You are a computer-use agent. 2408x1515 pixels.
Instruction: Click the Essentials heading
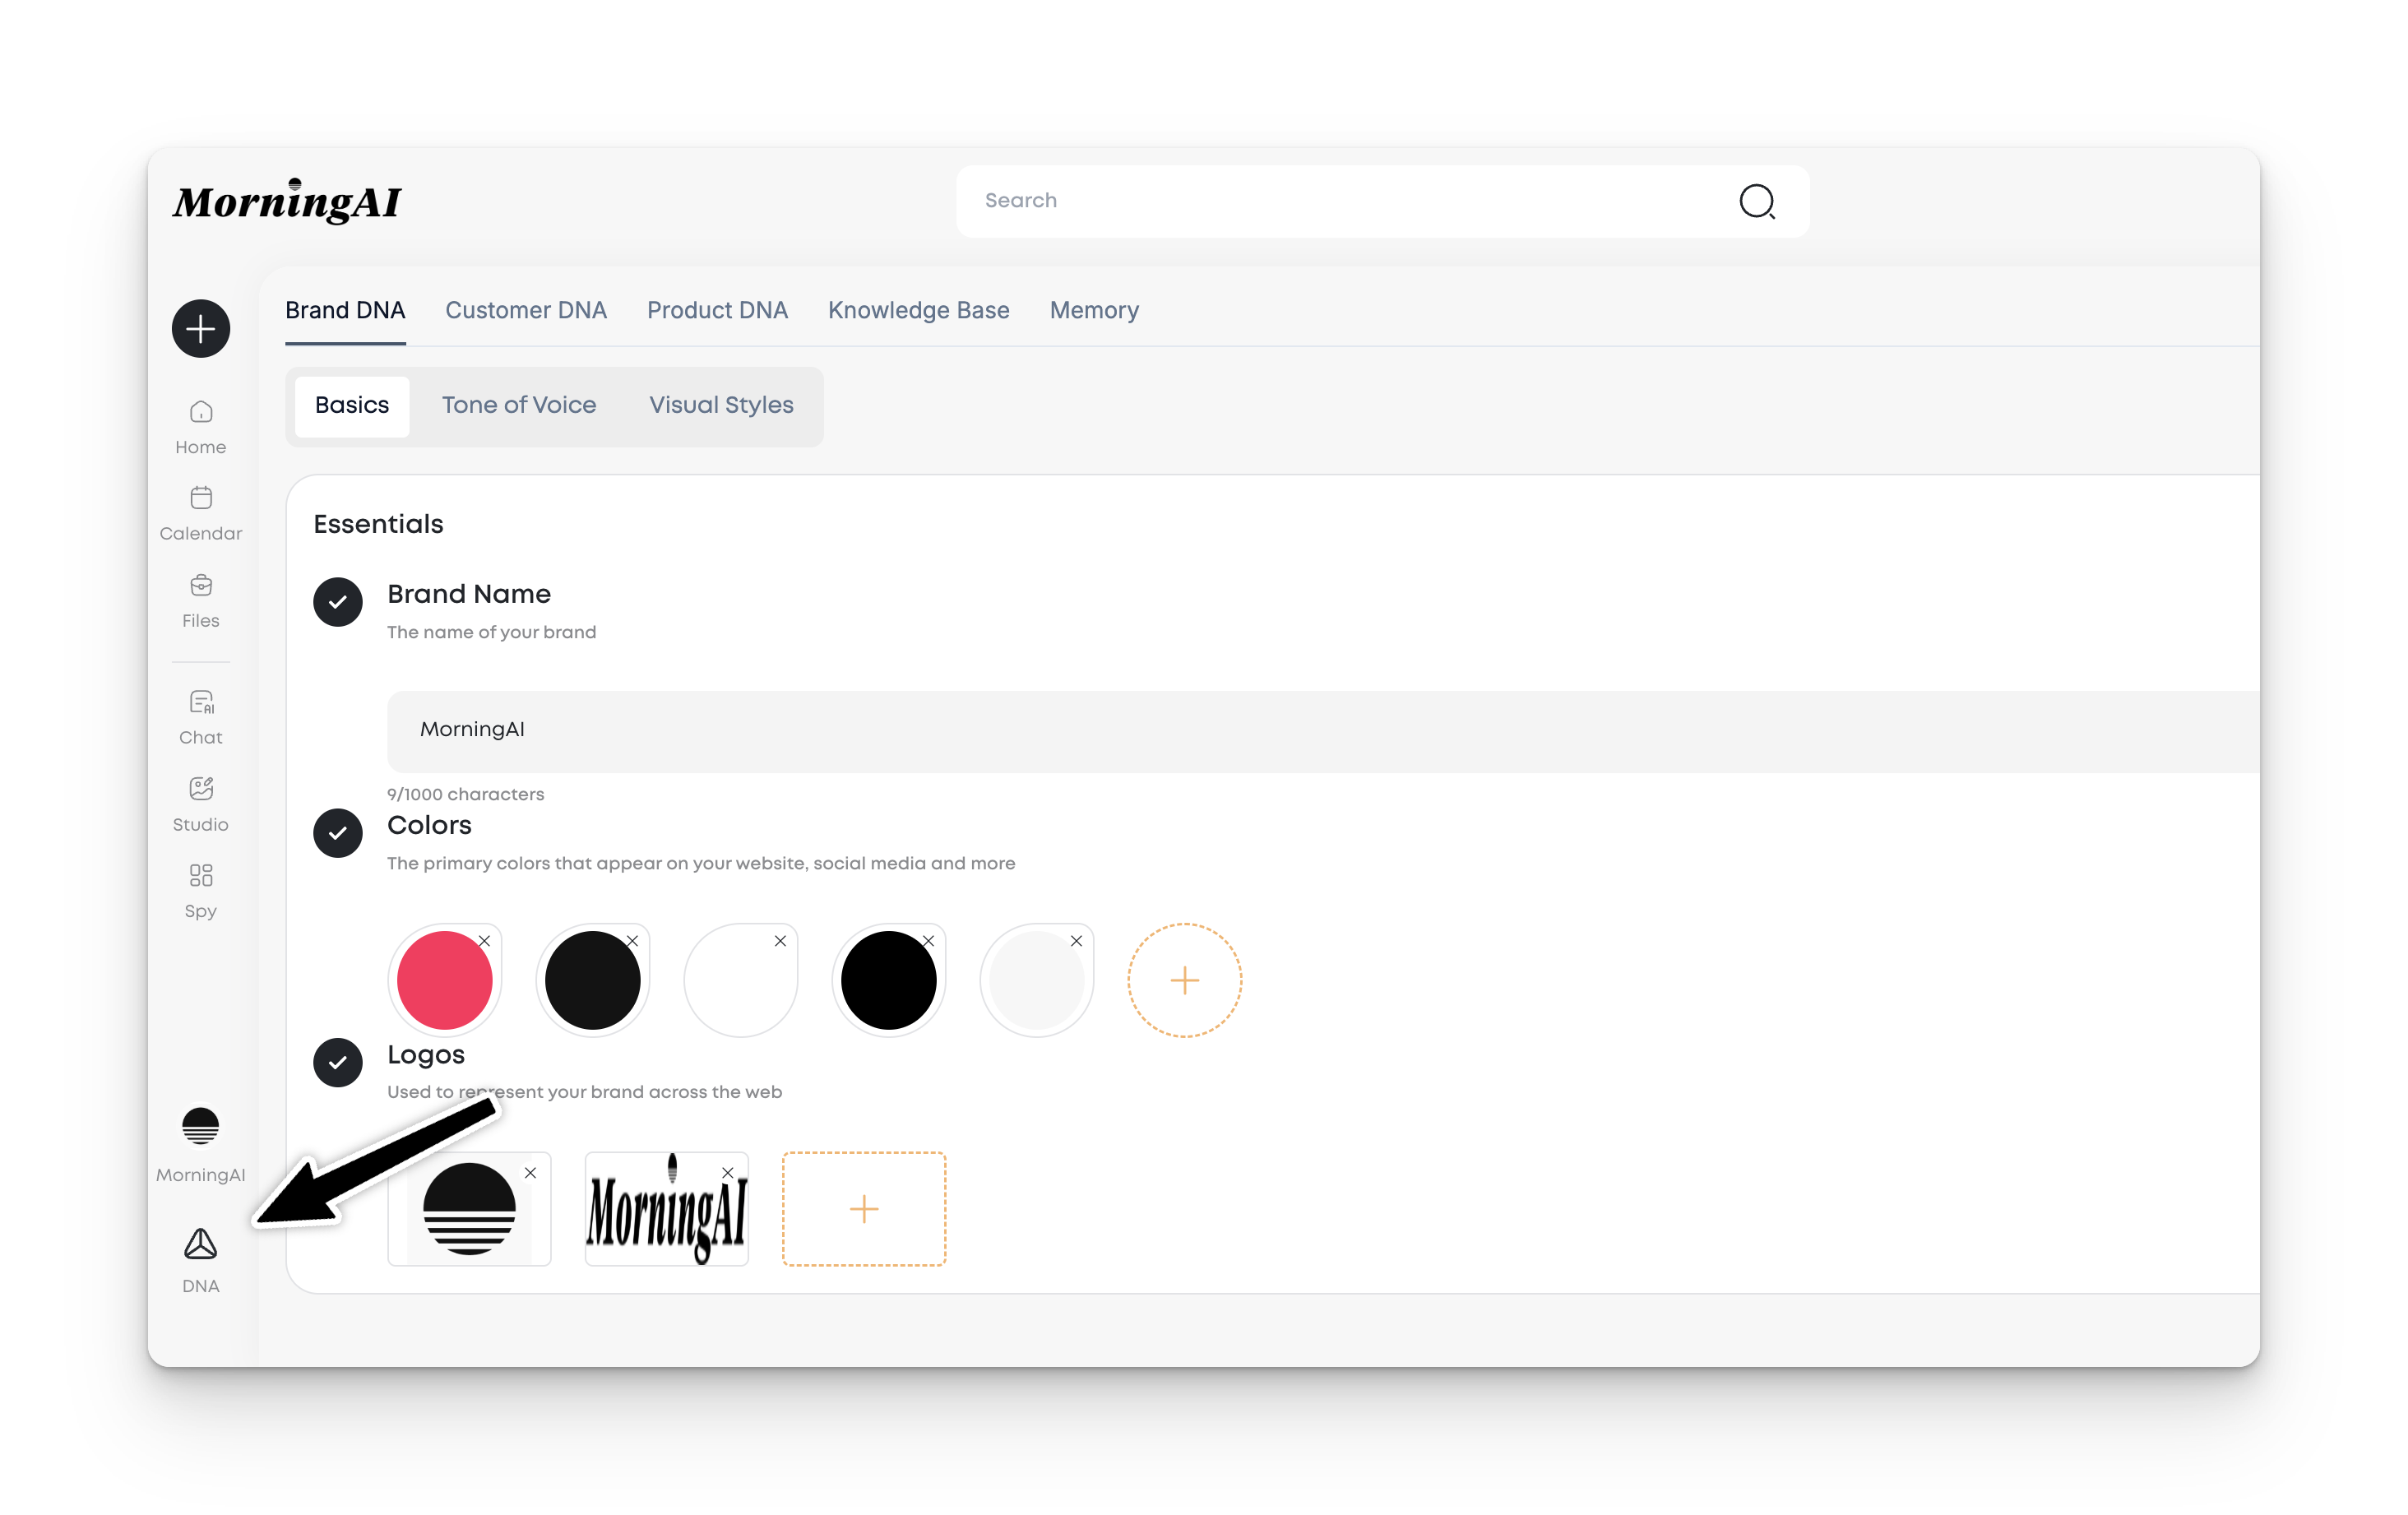[x=378, y=524]
